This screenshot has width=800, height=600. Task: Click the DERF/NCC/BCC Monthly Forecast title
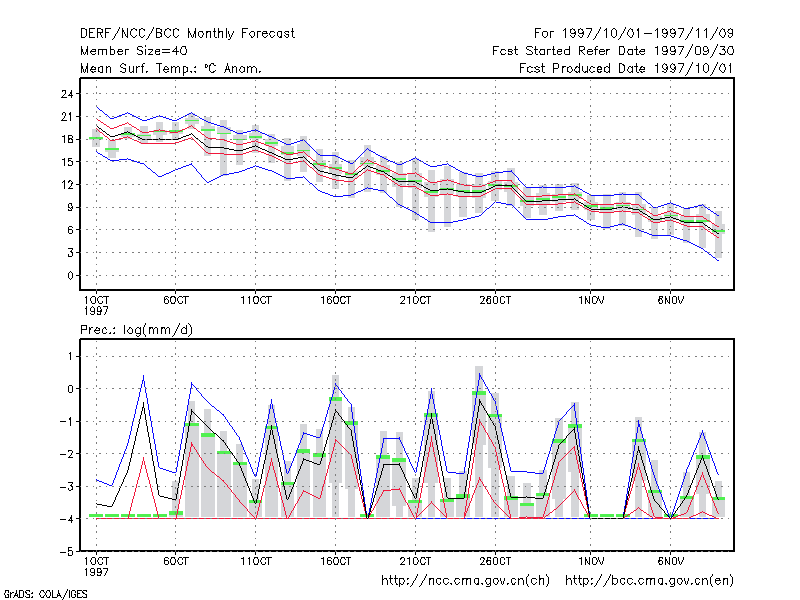(x=187, y=34)
